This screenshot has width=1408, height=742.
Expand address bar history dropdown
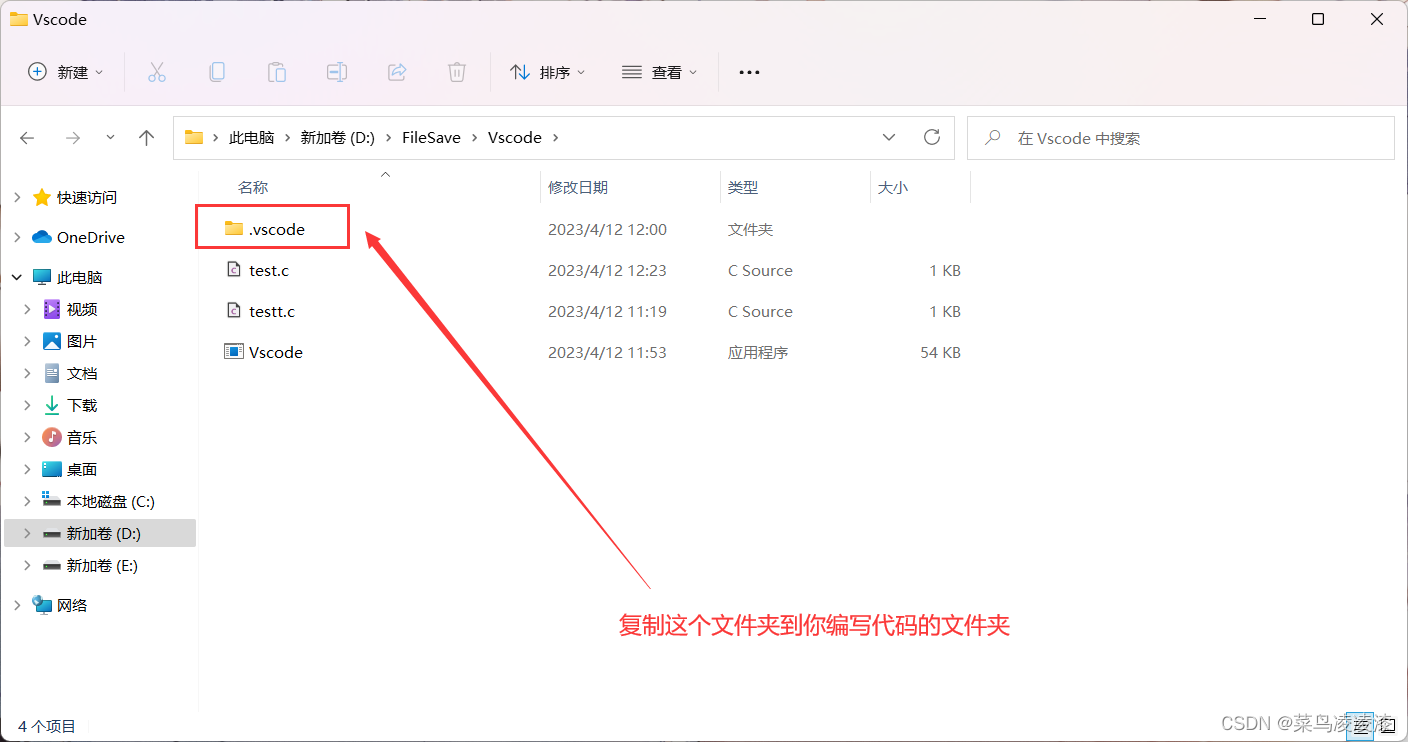(889, 137)
